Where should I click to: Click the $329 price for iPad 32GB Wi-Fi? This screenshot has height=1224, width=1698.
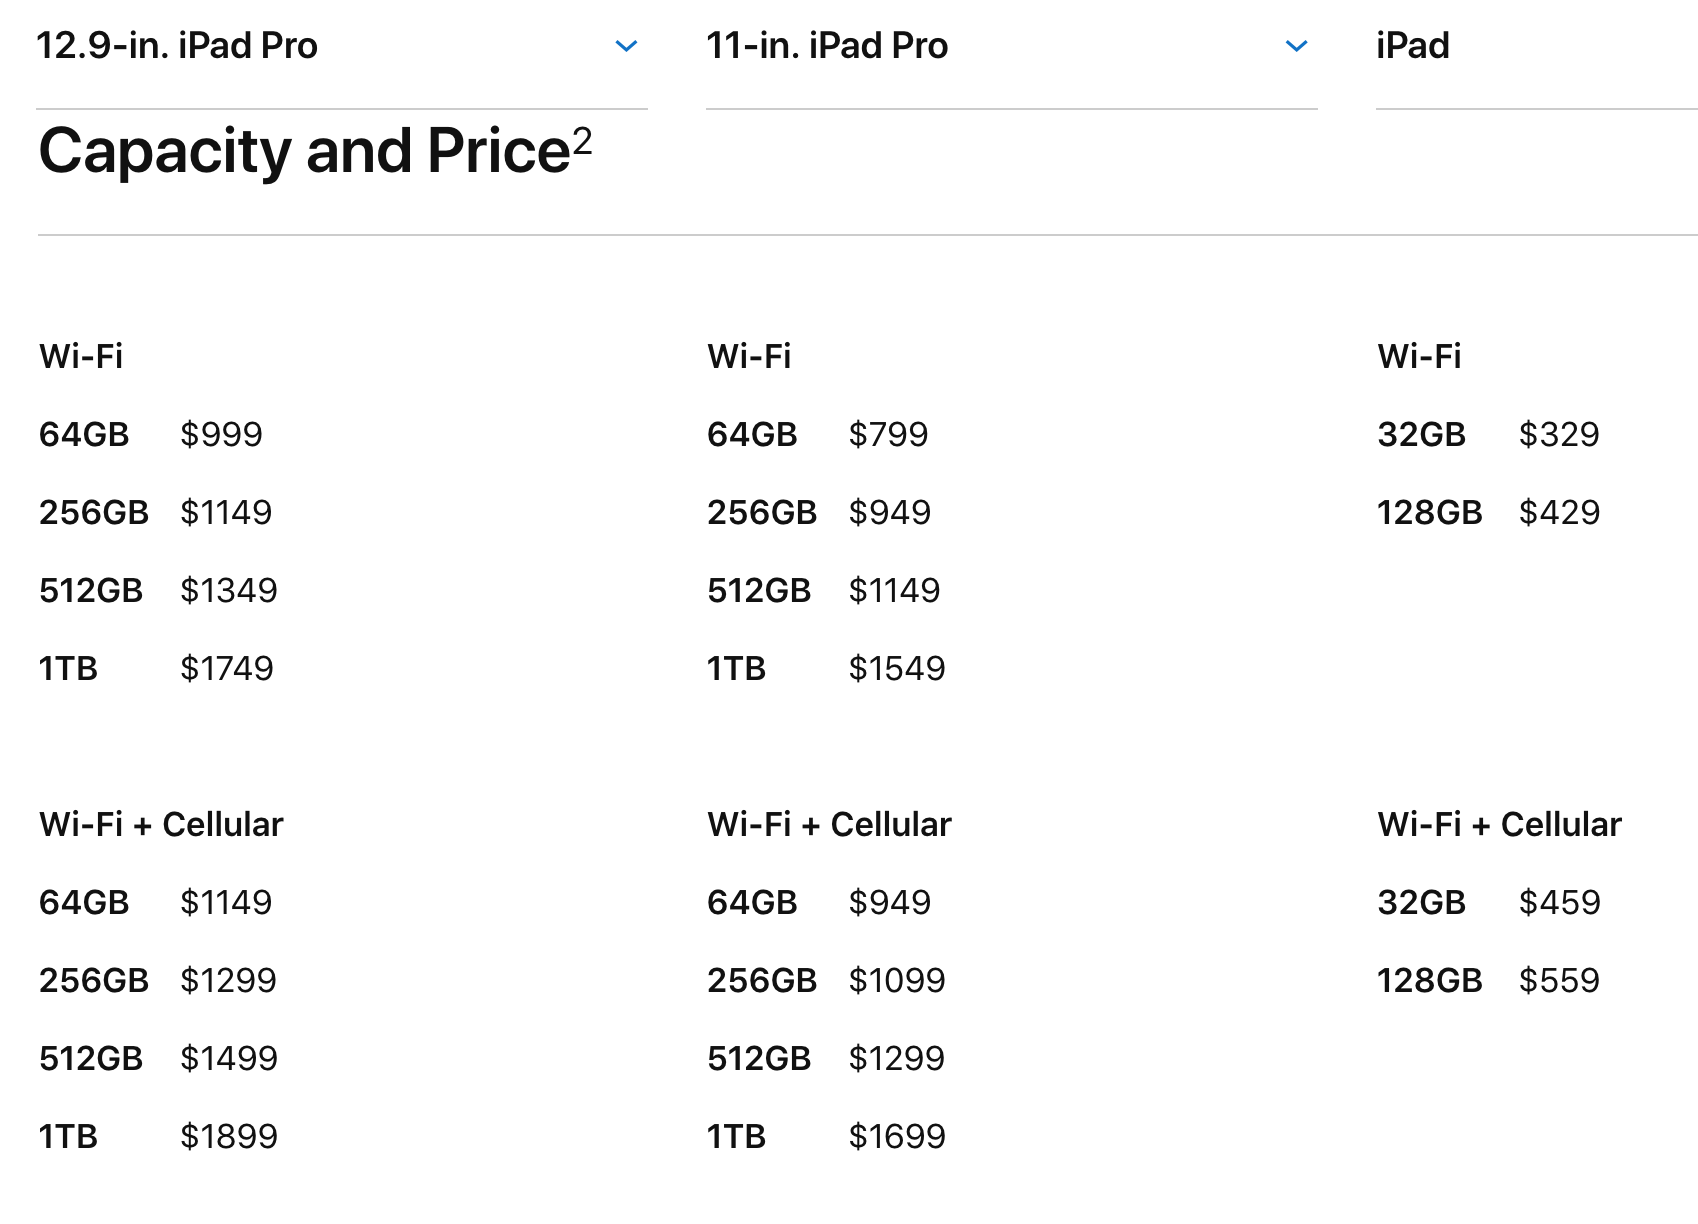tap(1559, 434)
